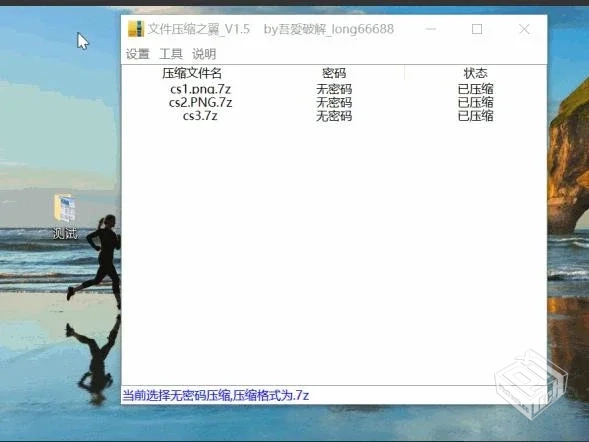589x442 pixels.
Task: Select the 测试 folder on desktop
Action: click(65, 217)
